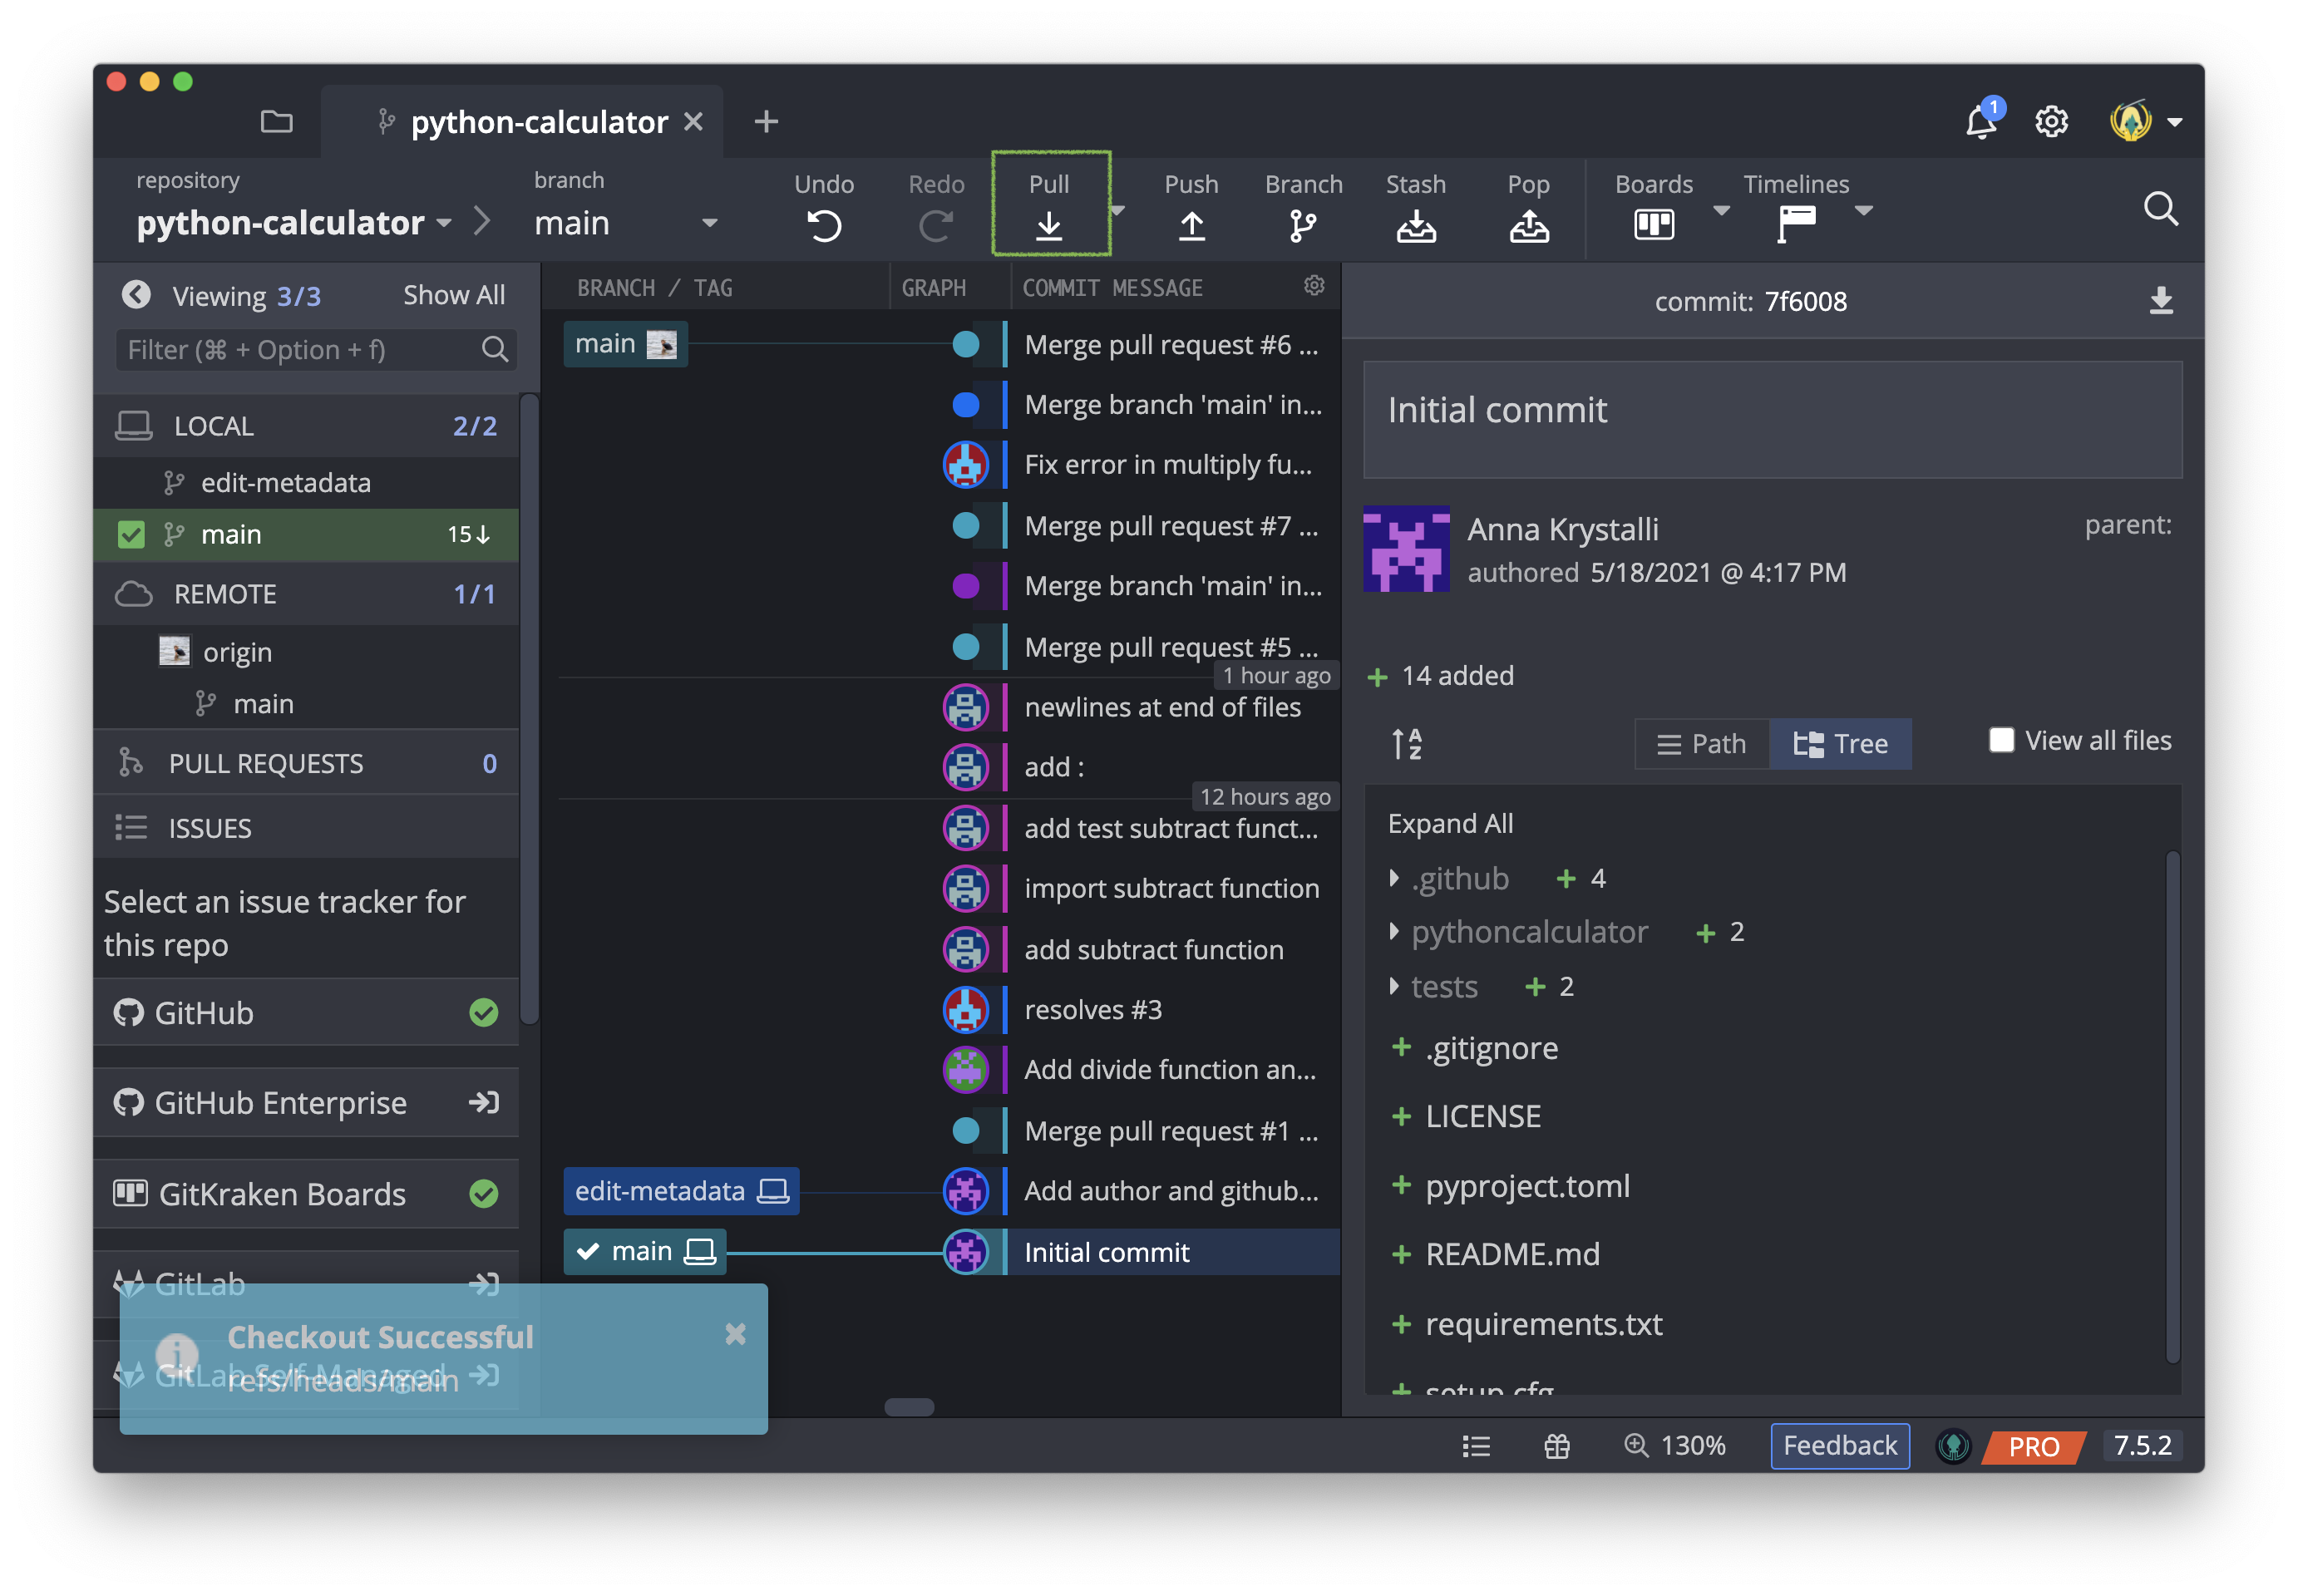The width and height of the screenshot is (2298, 1596).
Task: Switch file view to Tree
Action: [x=1839, y=743]
